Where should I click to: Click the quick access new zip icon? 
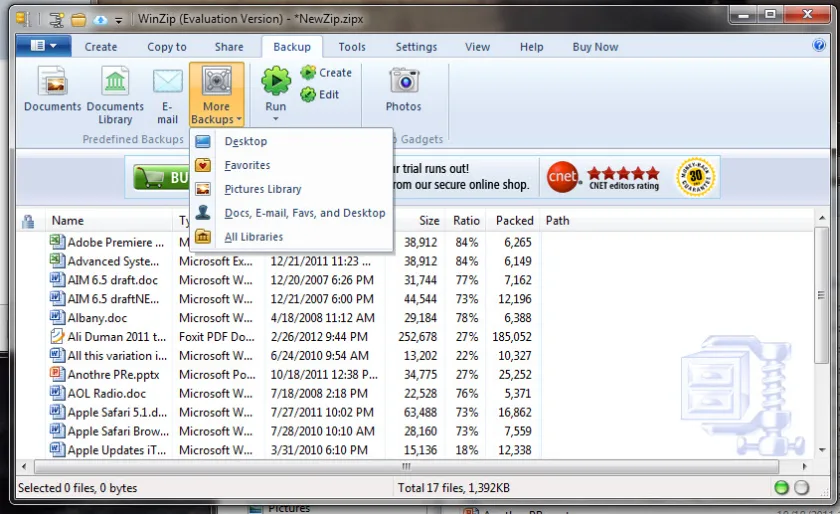point(56,20)
